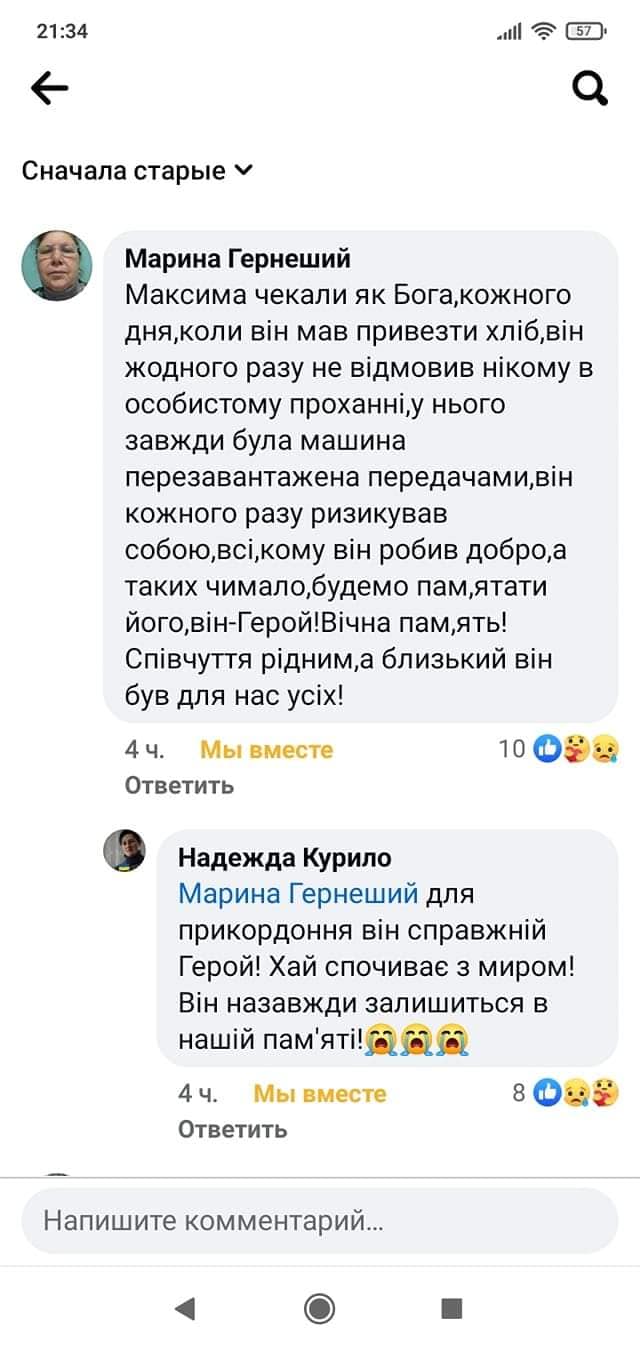The width and height of the screenshot is (640, 1351).
Task: Tap the back arrow icon
Action: [x=49, y=89]
